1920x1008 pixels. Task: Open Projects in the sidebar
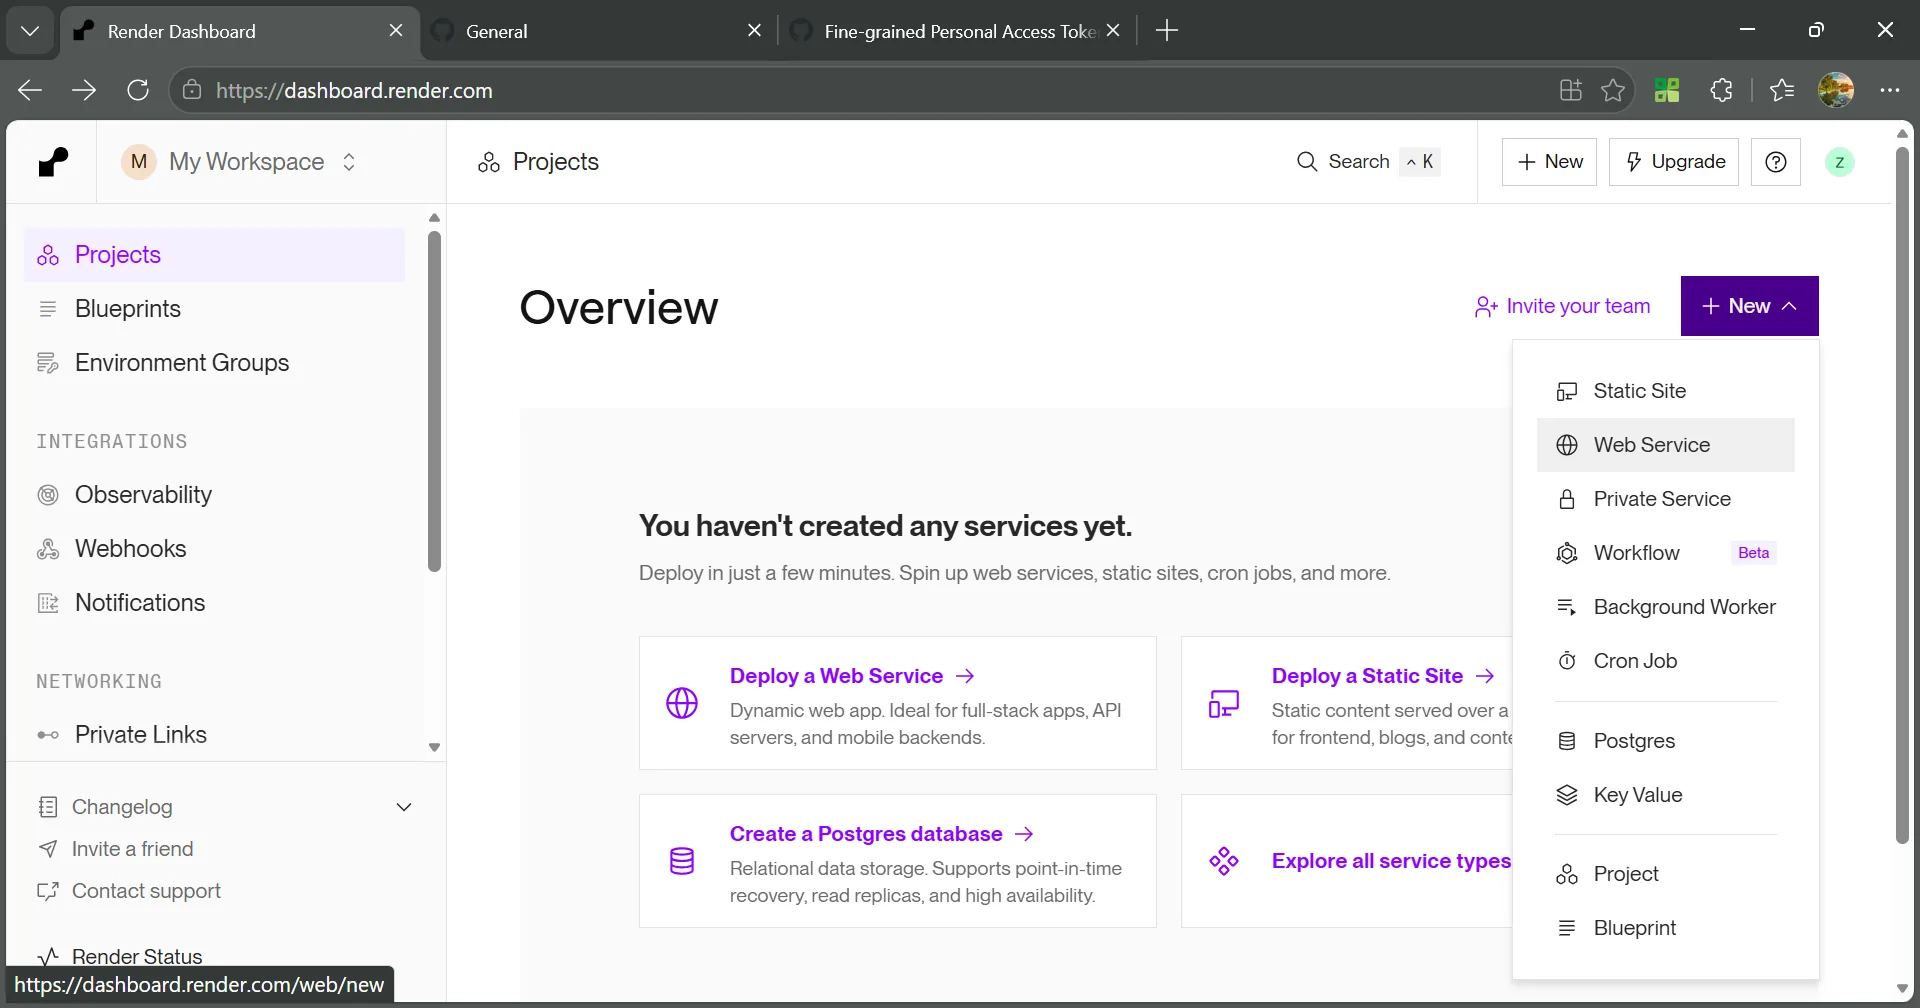click(214, 255)
